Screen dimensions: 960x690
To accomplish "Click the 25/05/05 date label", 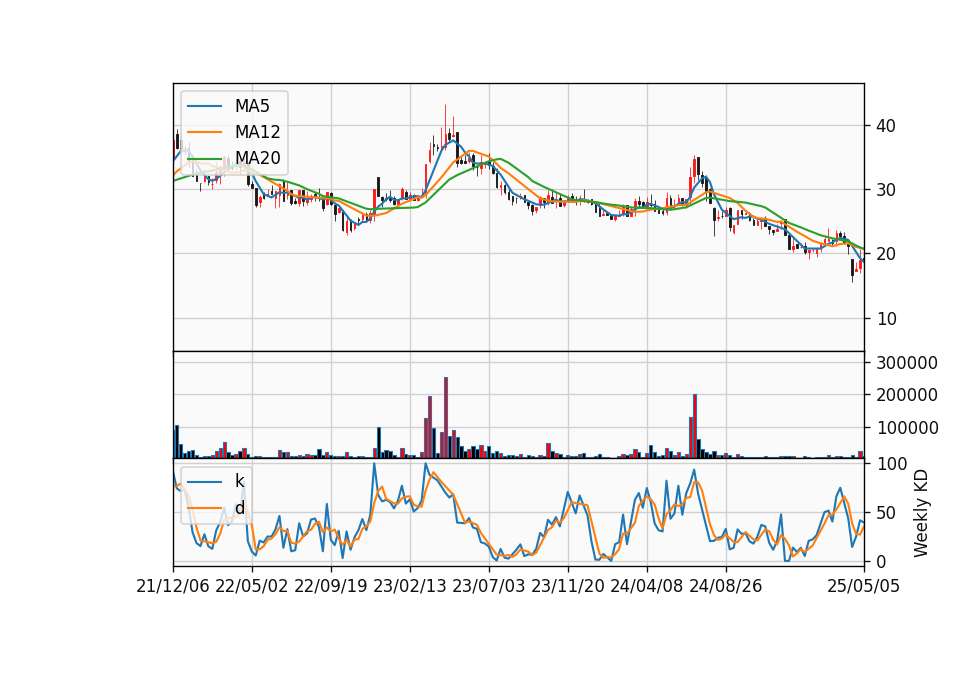I will [863, 586].
